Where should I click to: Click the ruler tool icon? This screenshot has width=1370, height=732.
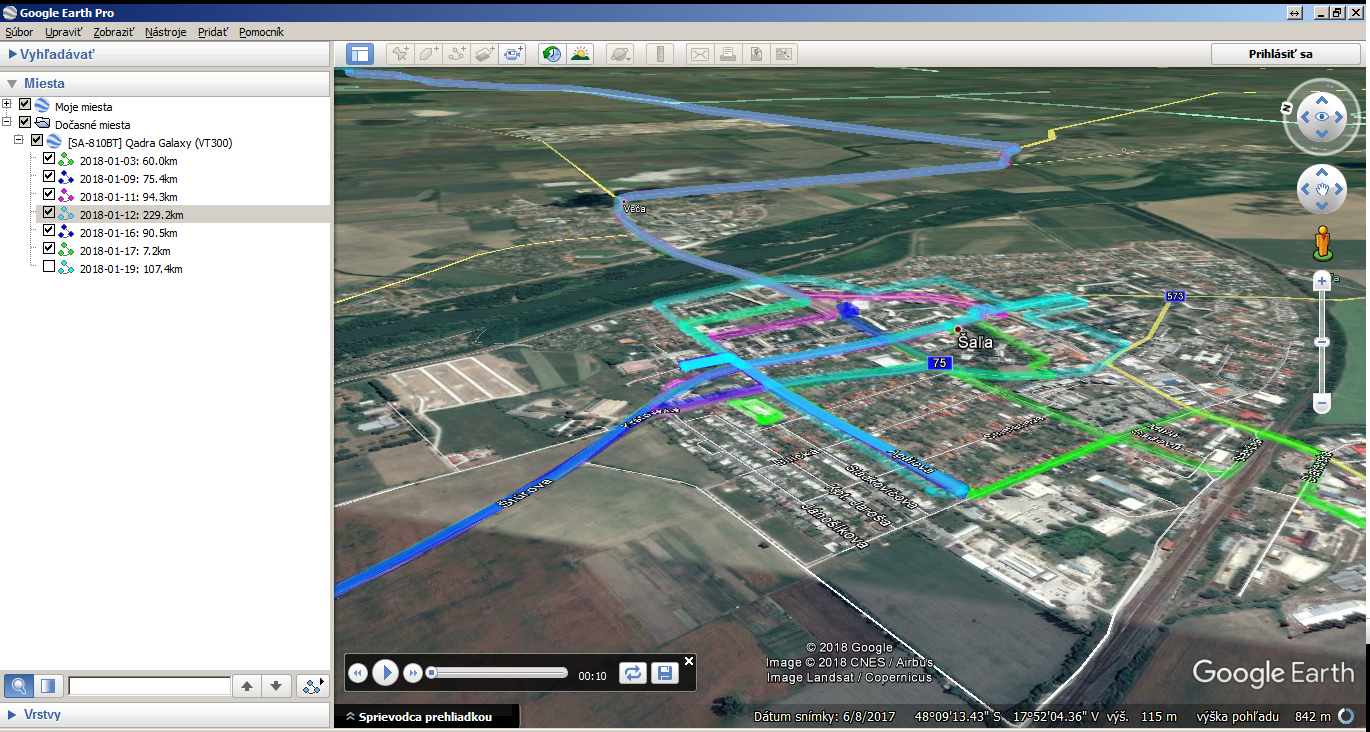[x=659, y=54]
